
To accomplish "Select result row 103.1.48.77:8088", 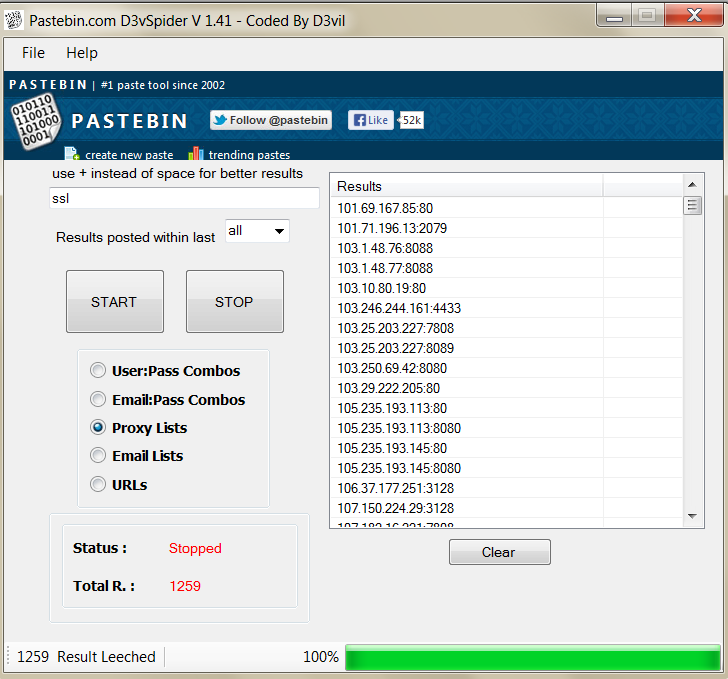I will (507, 268).
